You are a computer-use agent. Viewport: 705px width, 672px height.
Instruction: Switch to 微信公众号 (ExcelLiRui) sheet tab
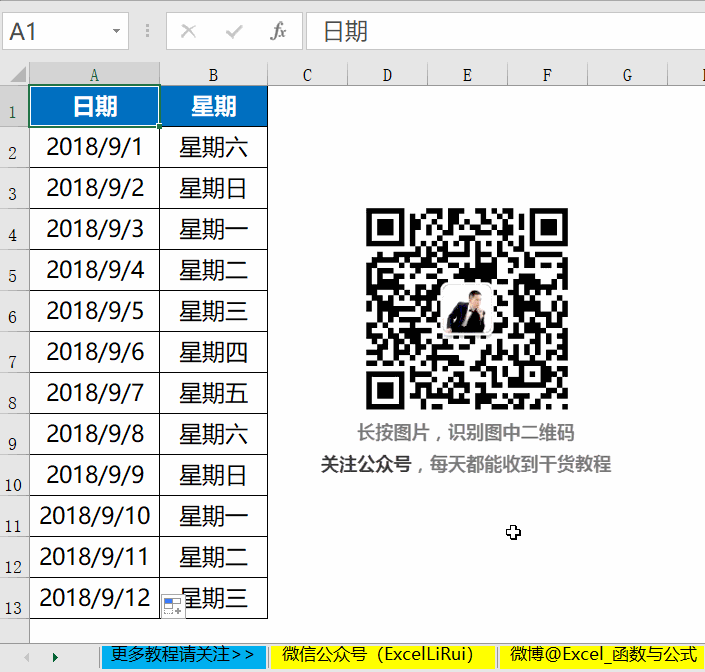pyautogui.click(x=382, y=656)
